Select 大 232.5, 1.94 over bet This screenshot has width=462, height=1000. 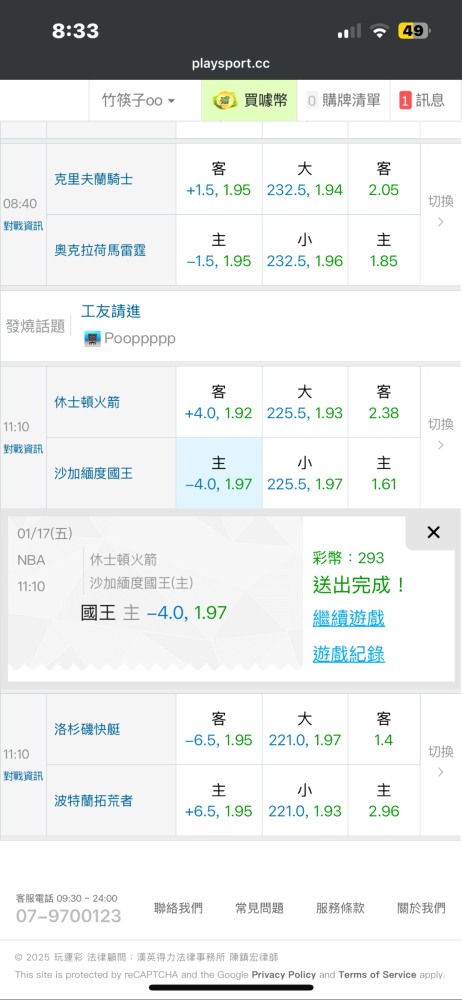304,179
